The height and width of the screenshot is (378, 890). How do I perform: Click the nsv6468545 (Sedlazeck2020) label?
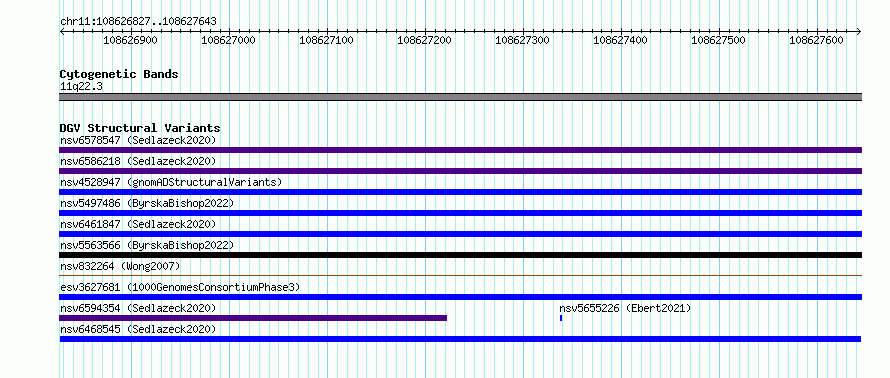138,329
